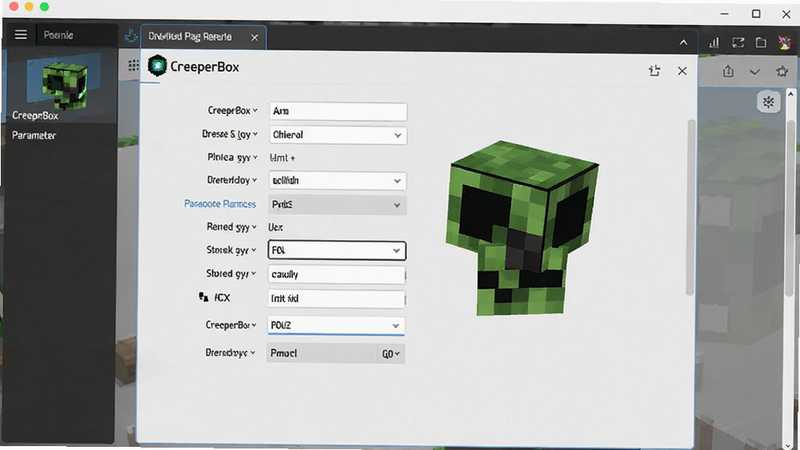Click the Uex value text

(x=276, y=227)
